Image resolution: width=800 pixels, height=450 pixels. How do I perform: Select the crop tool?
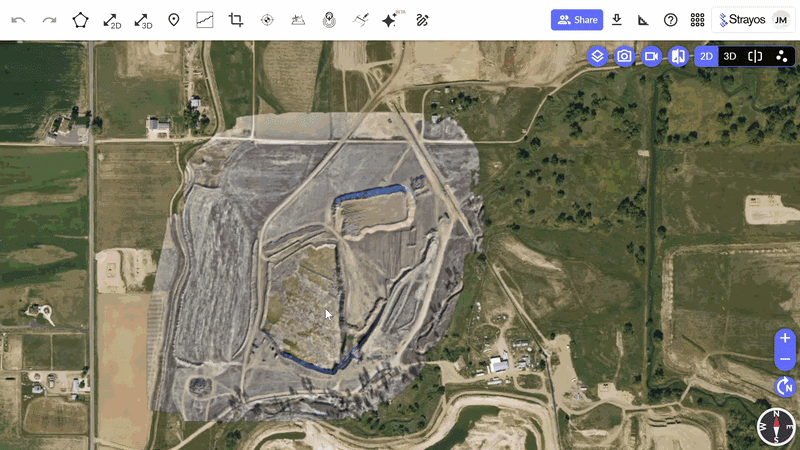click(x=236, y=20)
